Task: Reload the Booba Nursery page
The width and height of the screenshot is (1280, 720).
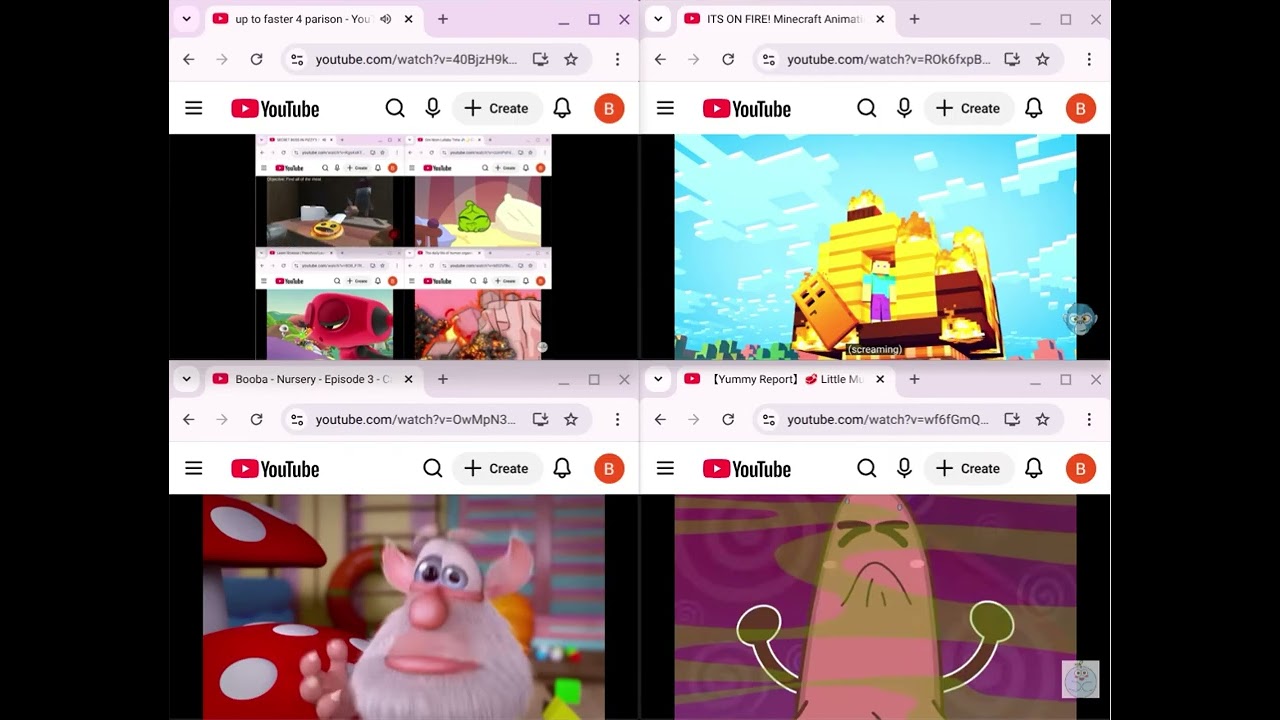Action: (257, 419)
